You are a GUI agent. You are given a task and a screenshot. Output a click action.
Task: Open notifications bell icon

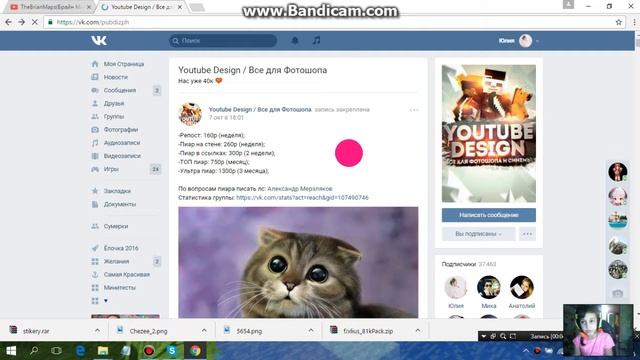click(x=295, y=40)
